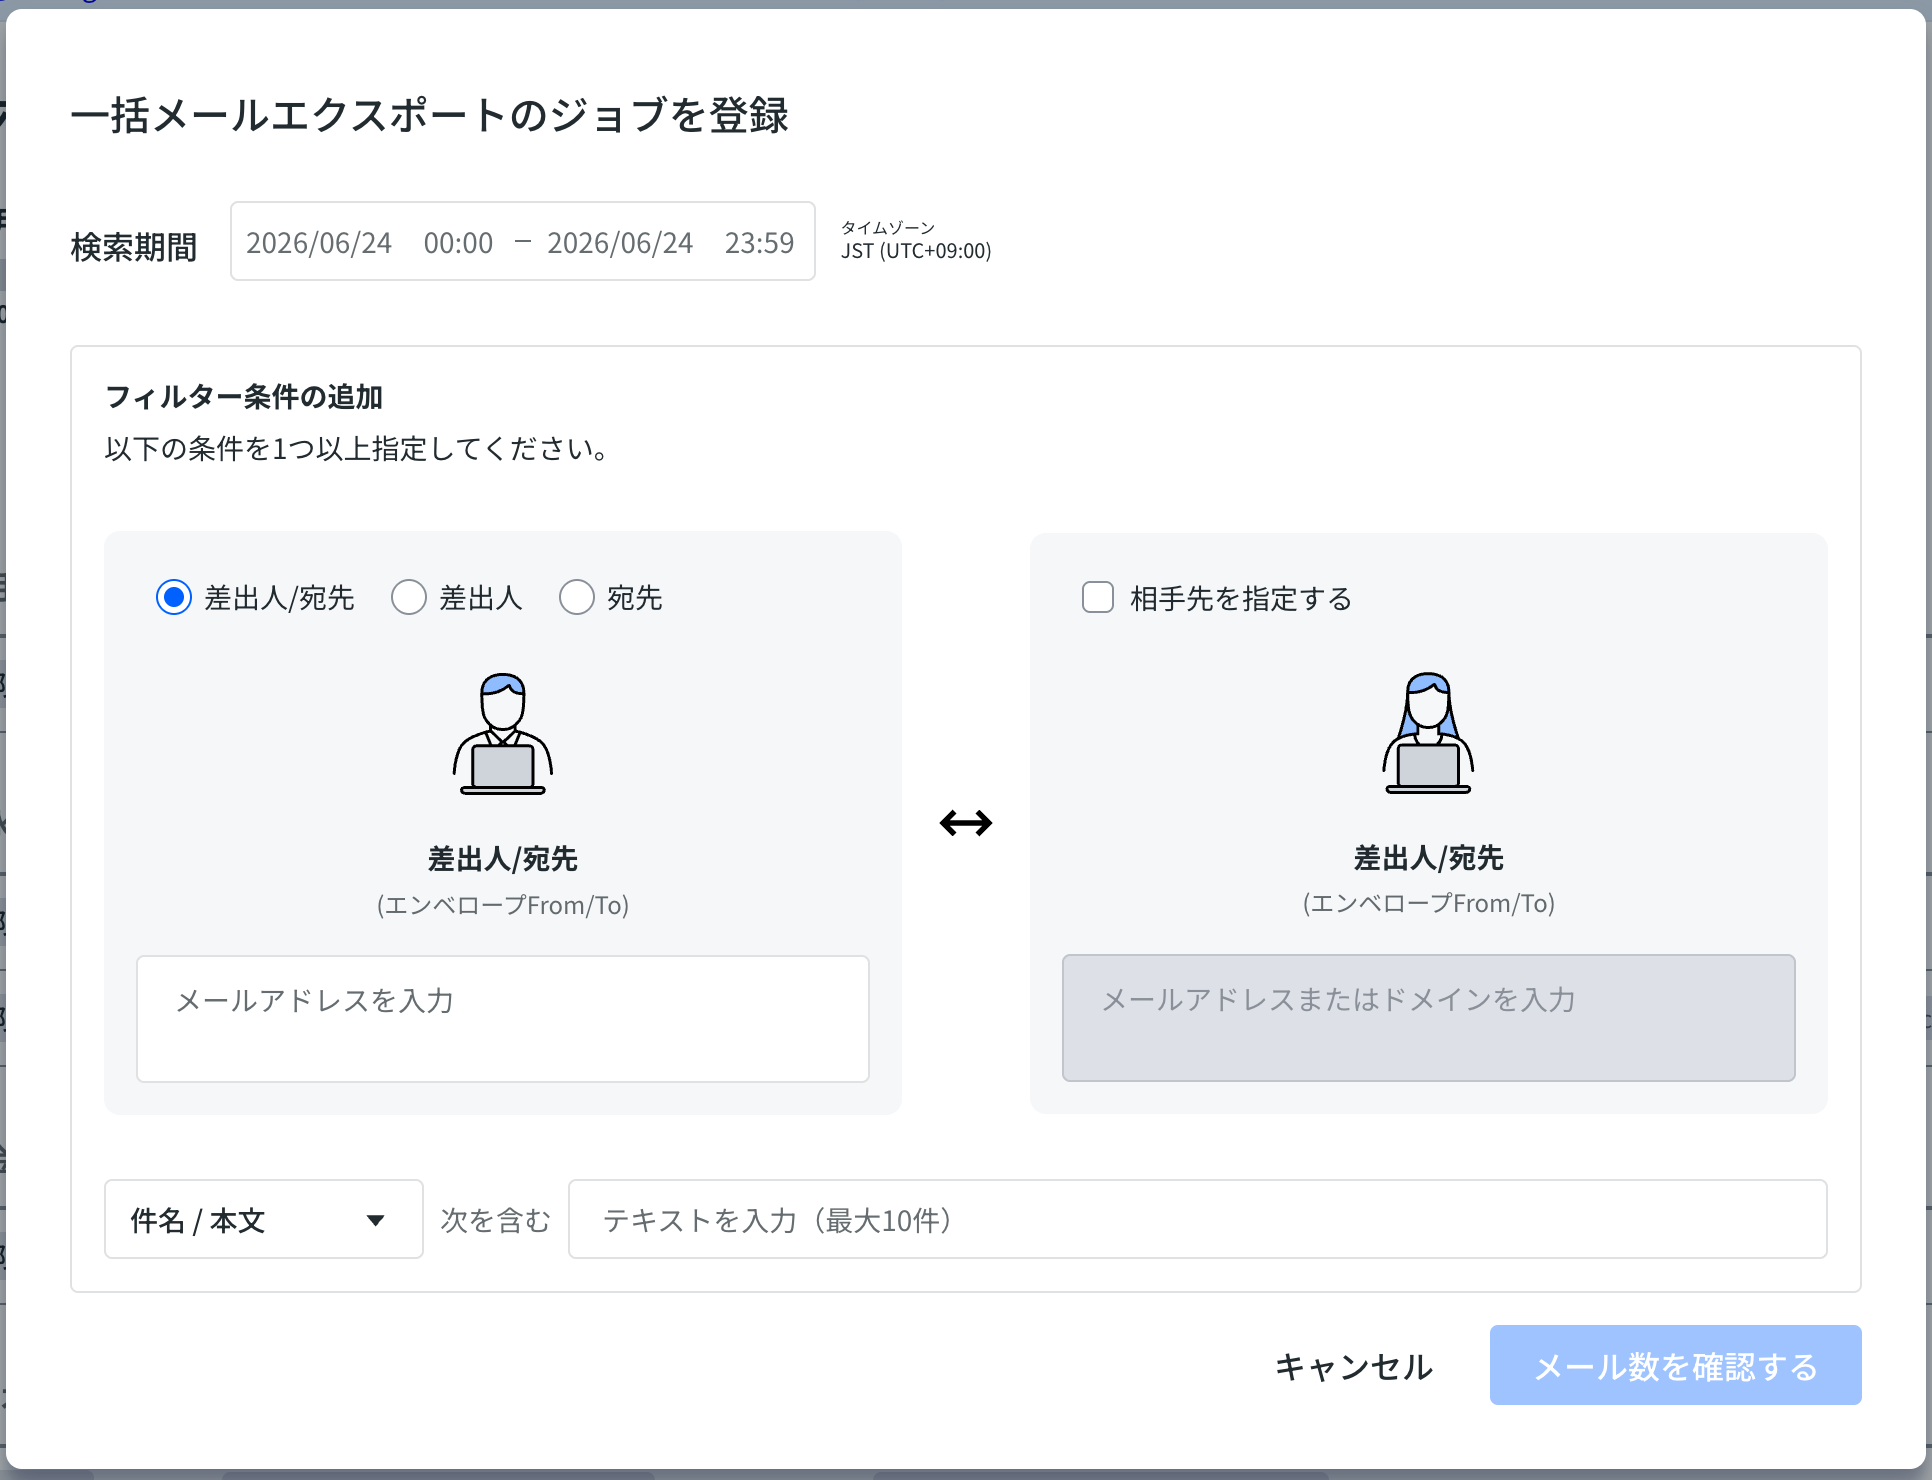Click the dialog title 一括メールエクスポートのジョブを登録
The width and height of the screenshot is (1932, 1480).
[x=430, y=115]
